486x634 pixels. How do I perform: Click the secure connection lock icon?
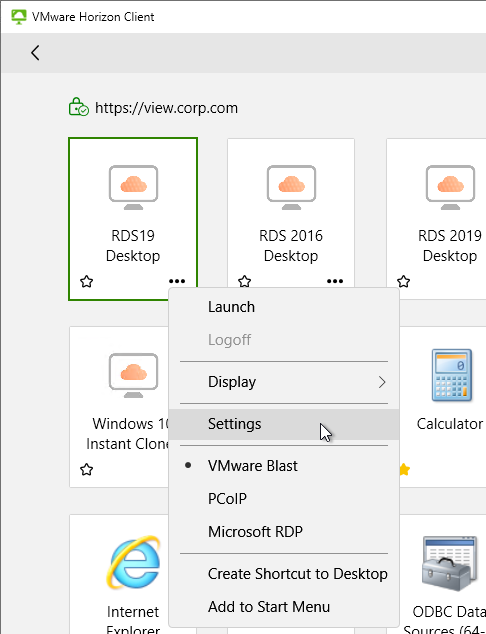point(78,107)
